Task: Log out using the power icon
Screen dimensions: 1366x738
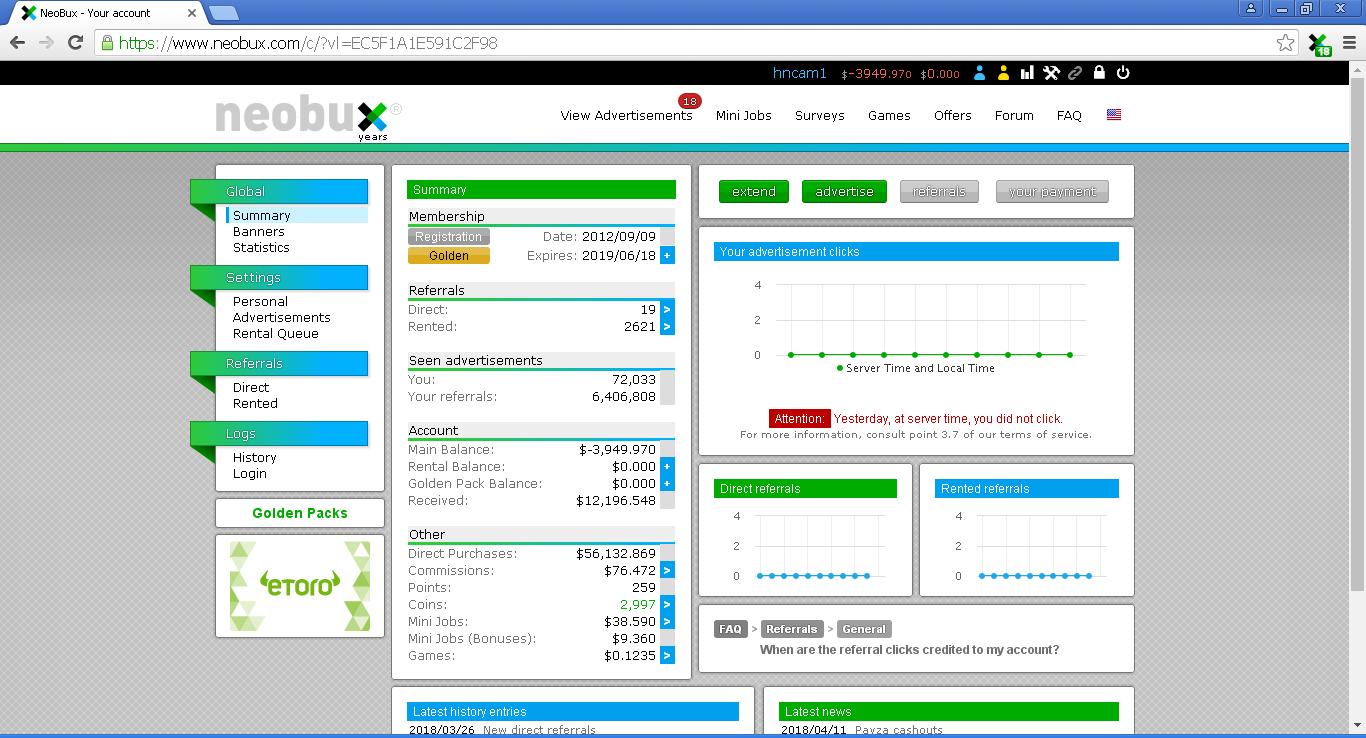Action: [x=1123, y=73]
